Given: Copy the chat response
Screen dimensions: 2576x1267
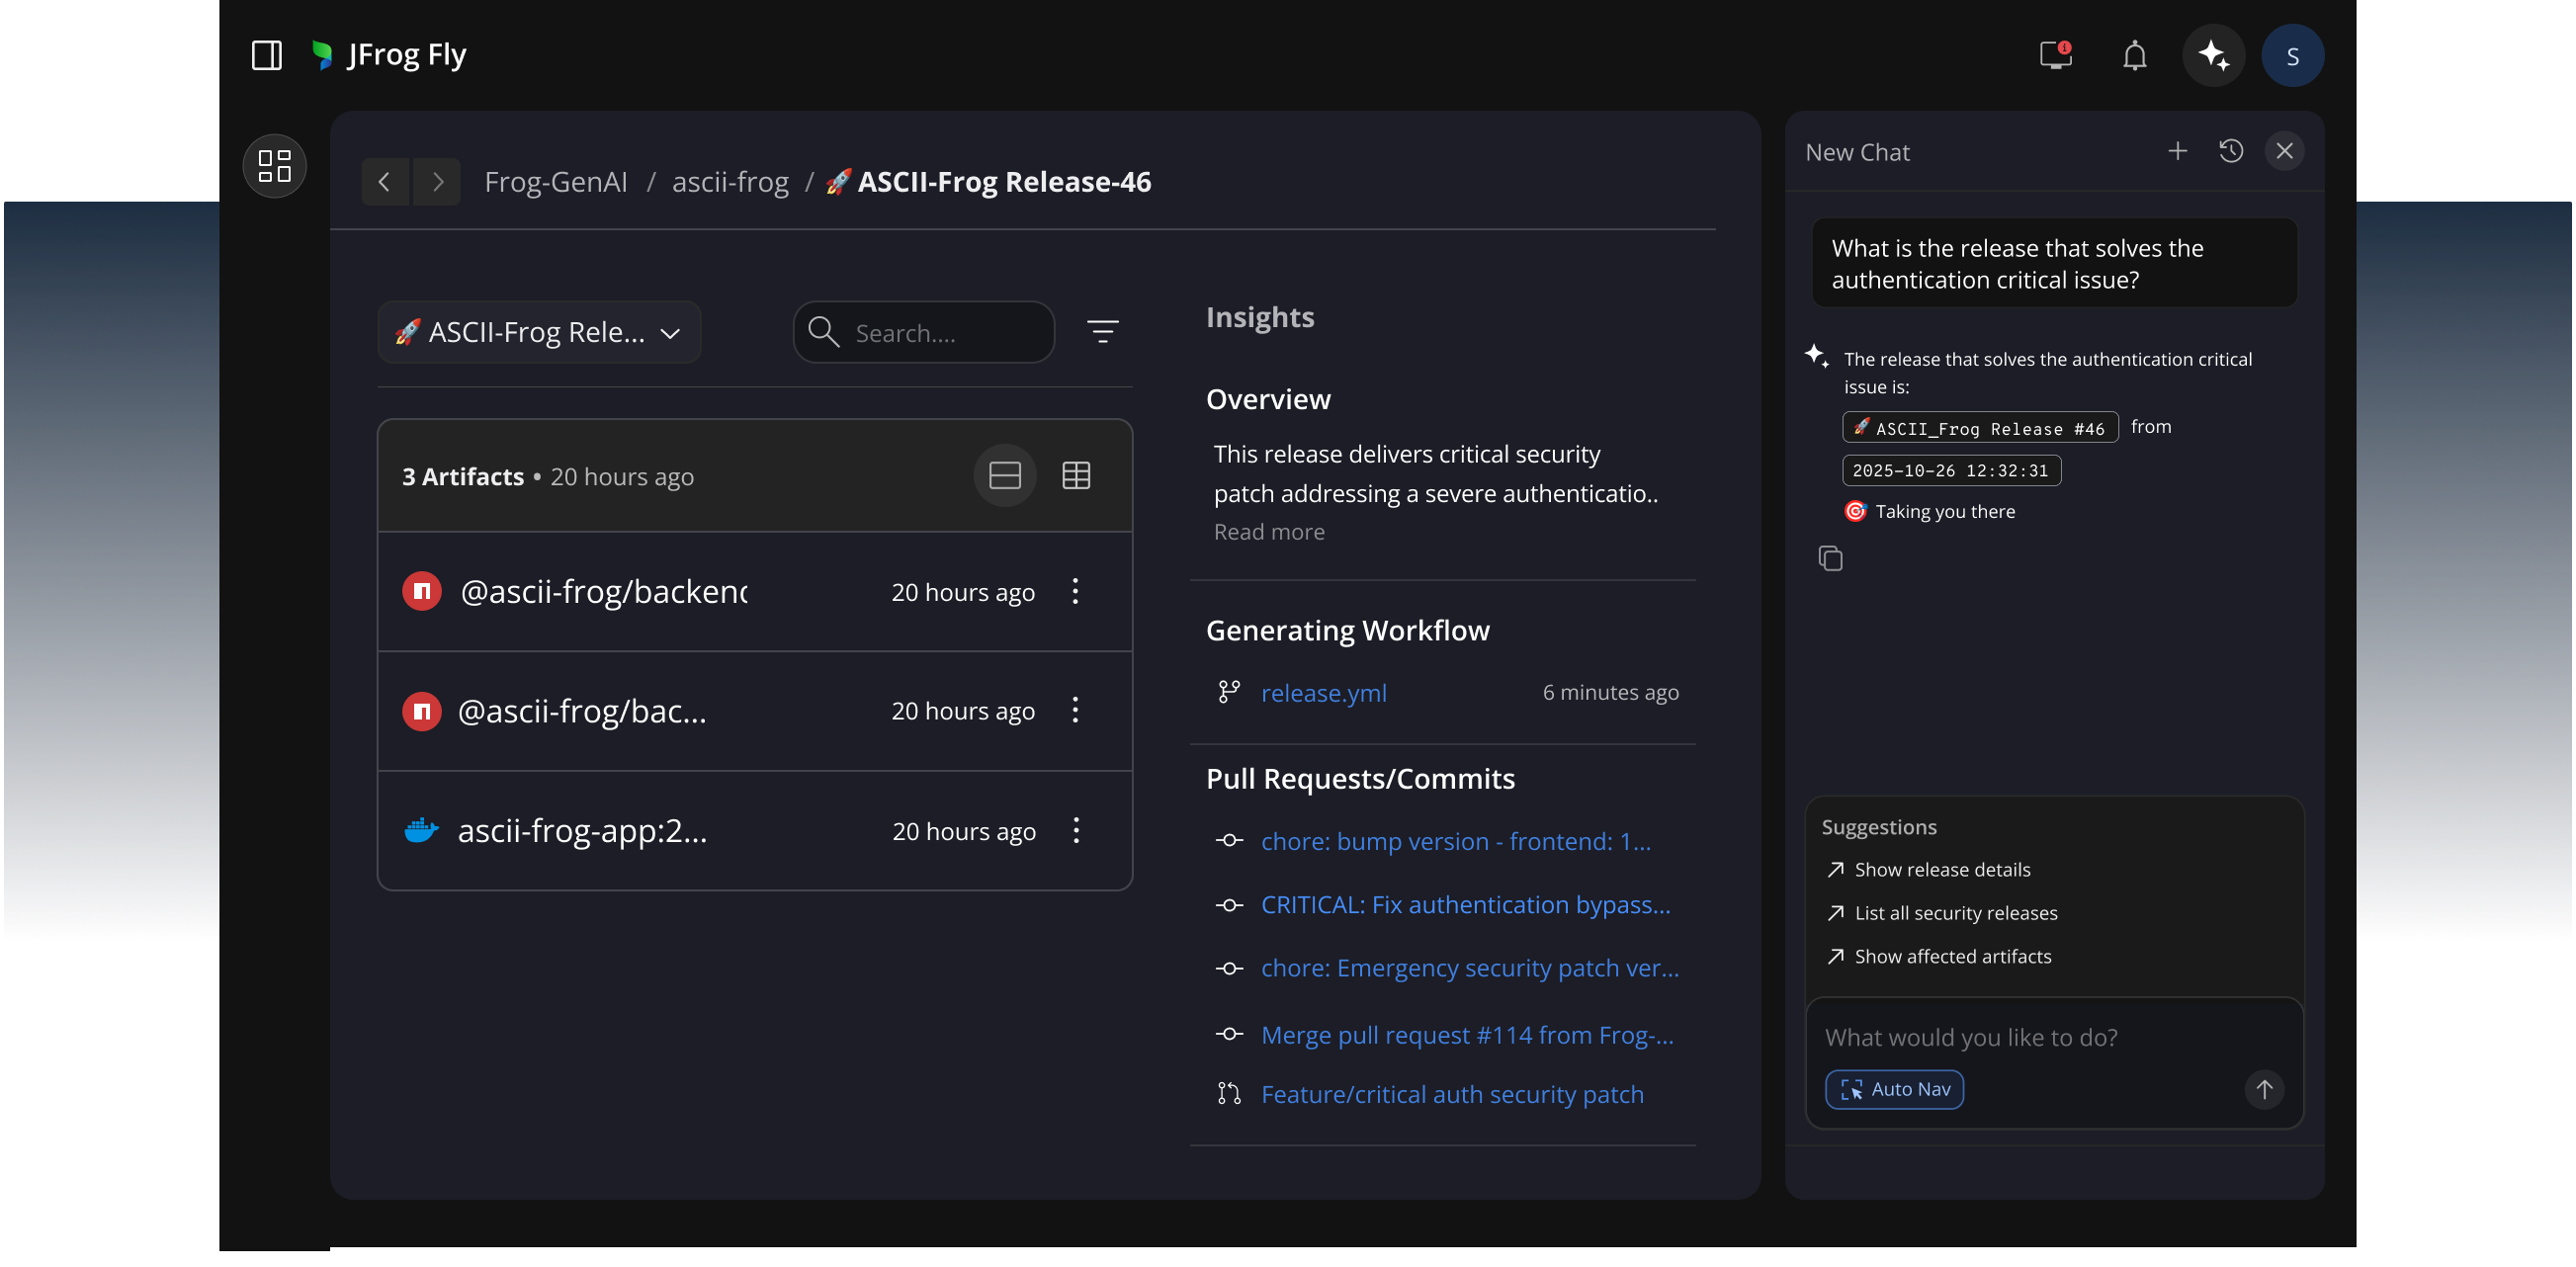Looking at the screenshot, I should (1830, 558).
